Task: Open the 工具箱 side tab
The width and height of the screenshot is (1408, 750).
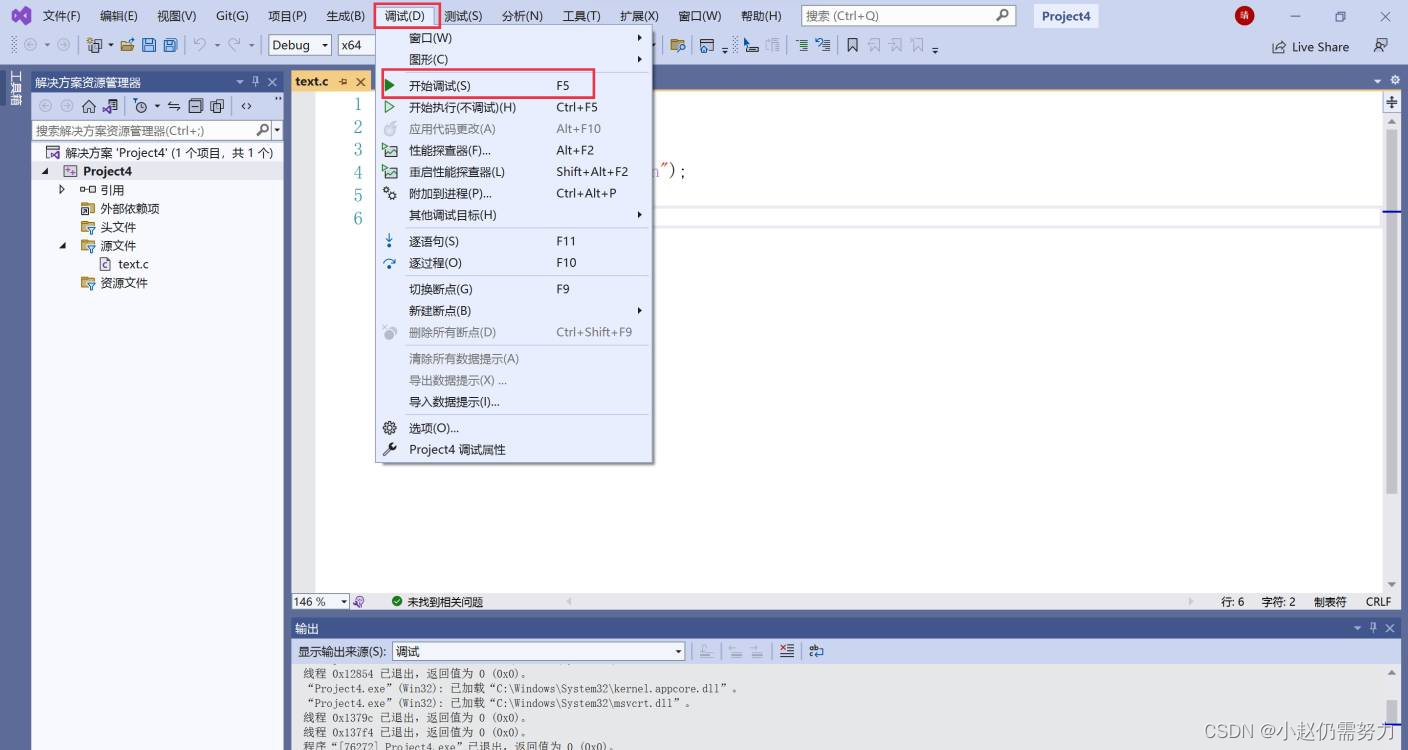Action: [15, 88]
